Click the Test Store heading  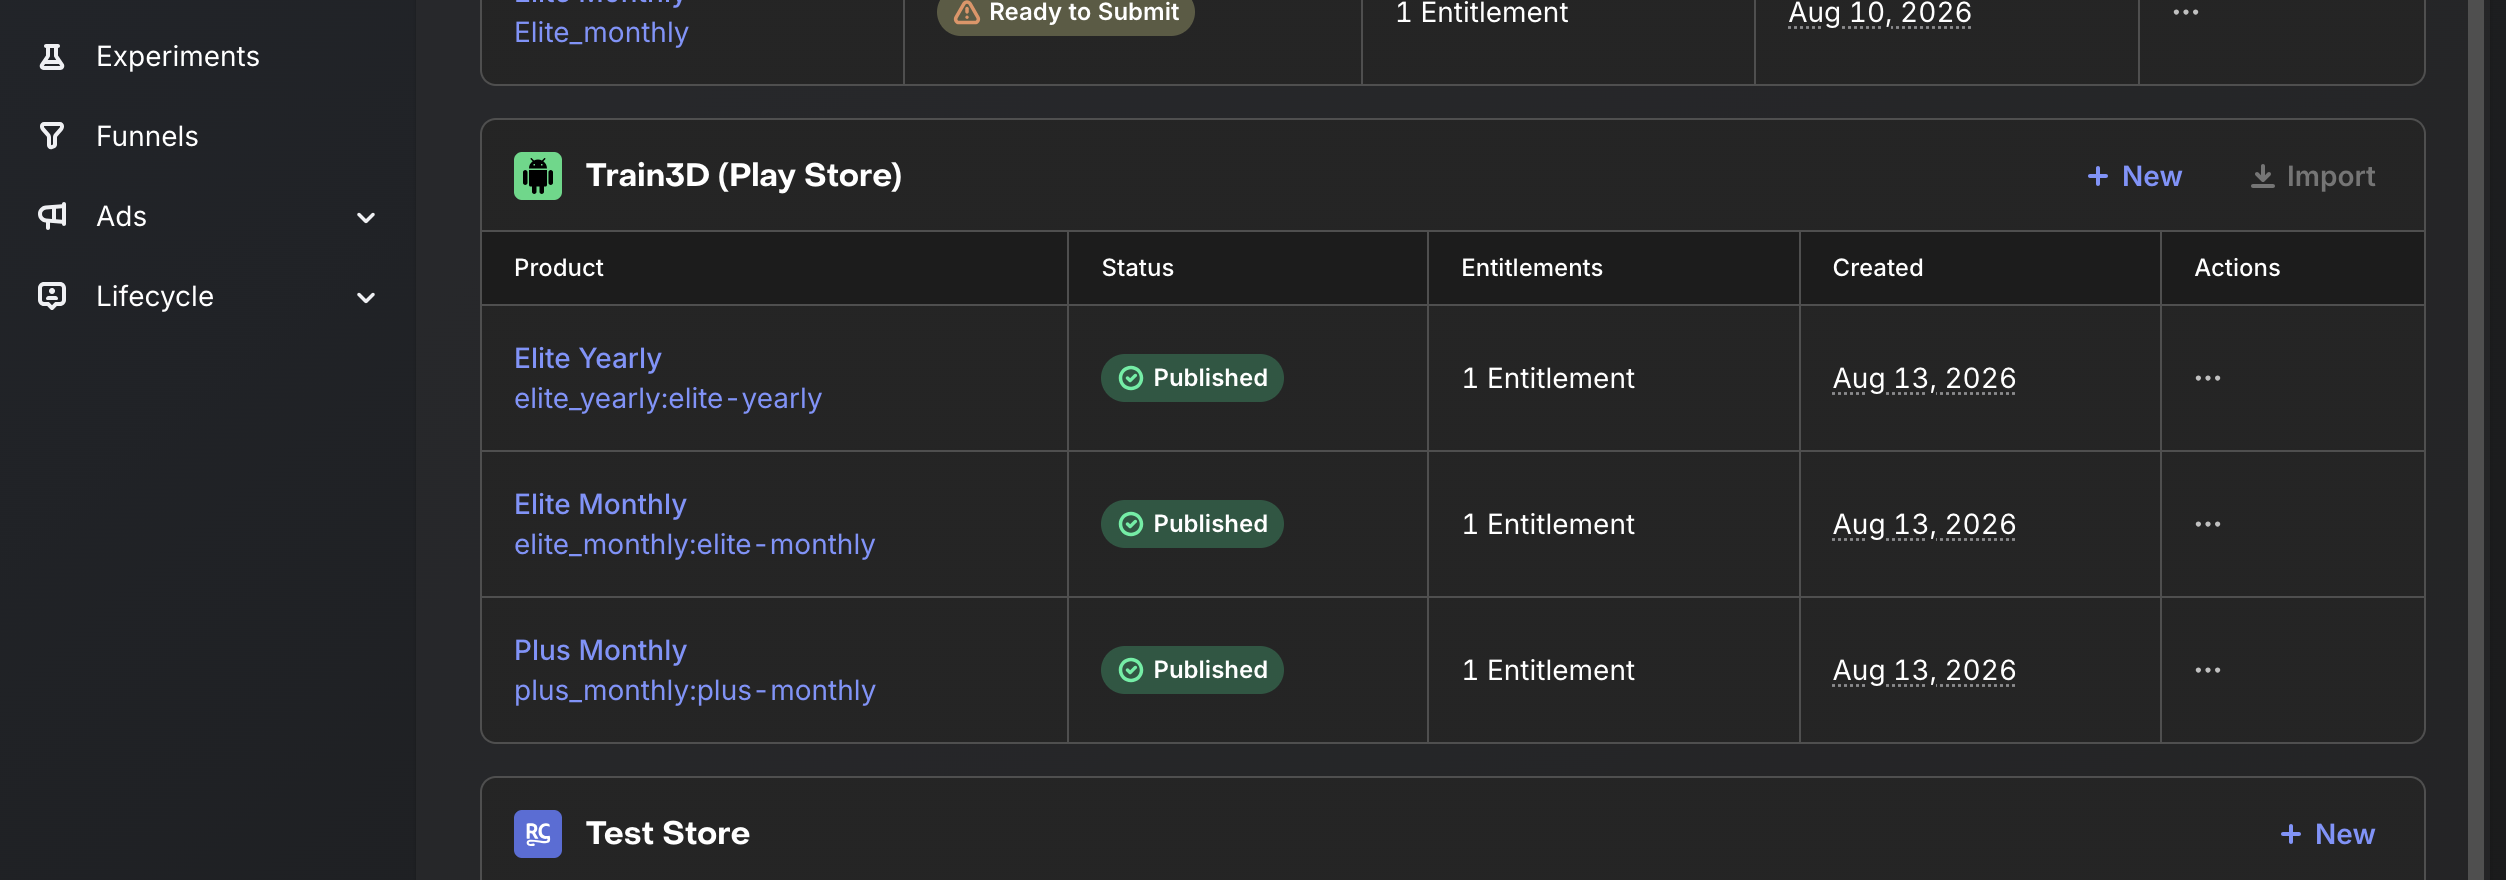[668, 834]
